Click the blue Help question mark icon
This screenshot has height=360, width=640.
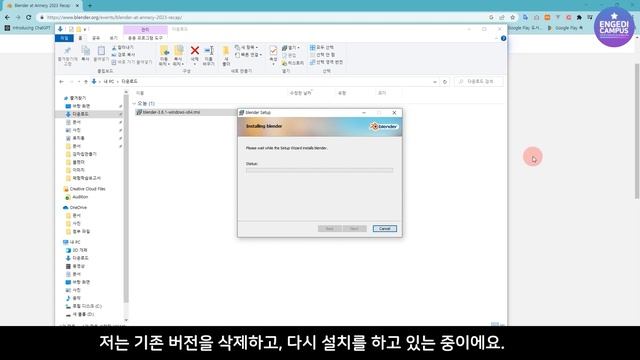point(503,38)
